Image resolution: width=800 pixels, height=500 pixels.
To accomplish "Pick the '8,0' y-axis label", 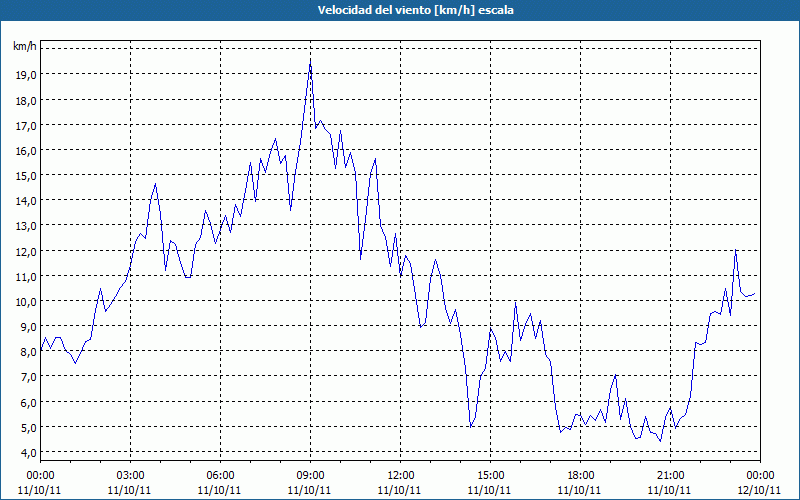I will [x=29, y=352].
